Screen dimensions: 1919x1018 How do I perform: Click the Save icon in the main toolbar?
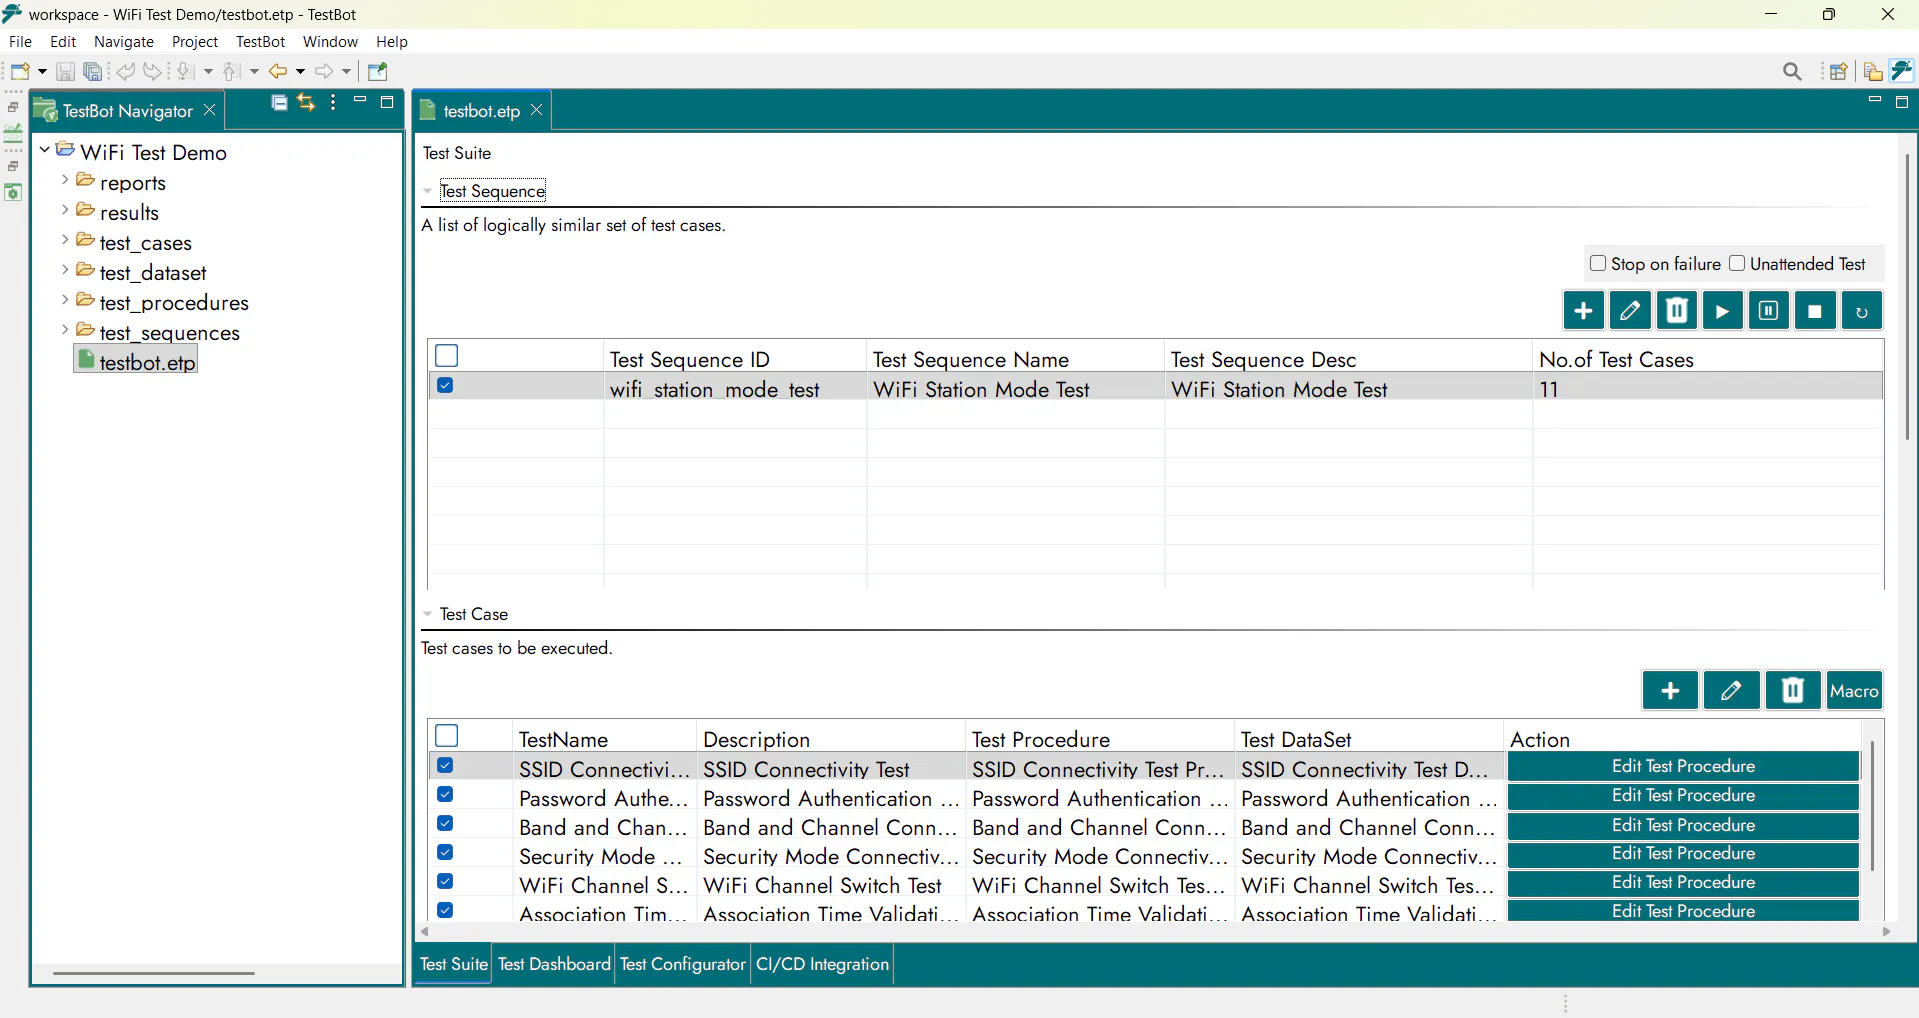[65, 71]
